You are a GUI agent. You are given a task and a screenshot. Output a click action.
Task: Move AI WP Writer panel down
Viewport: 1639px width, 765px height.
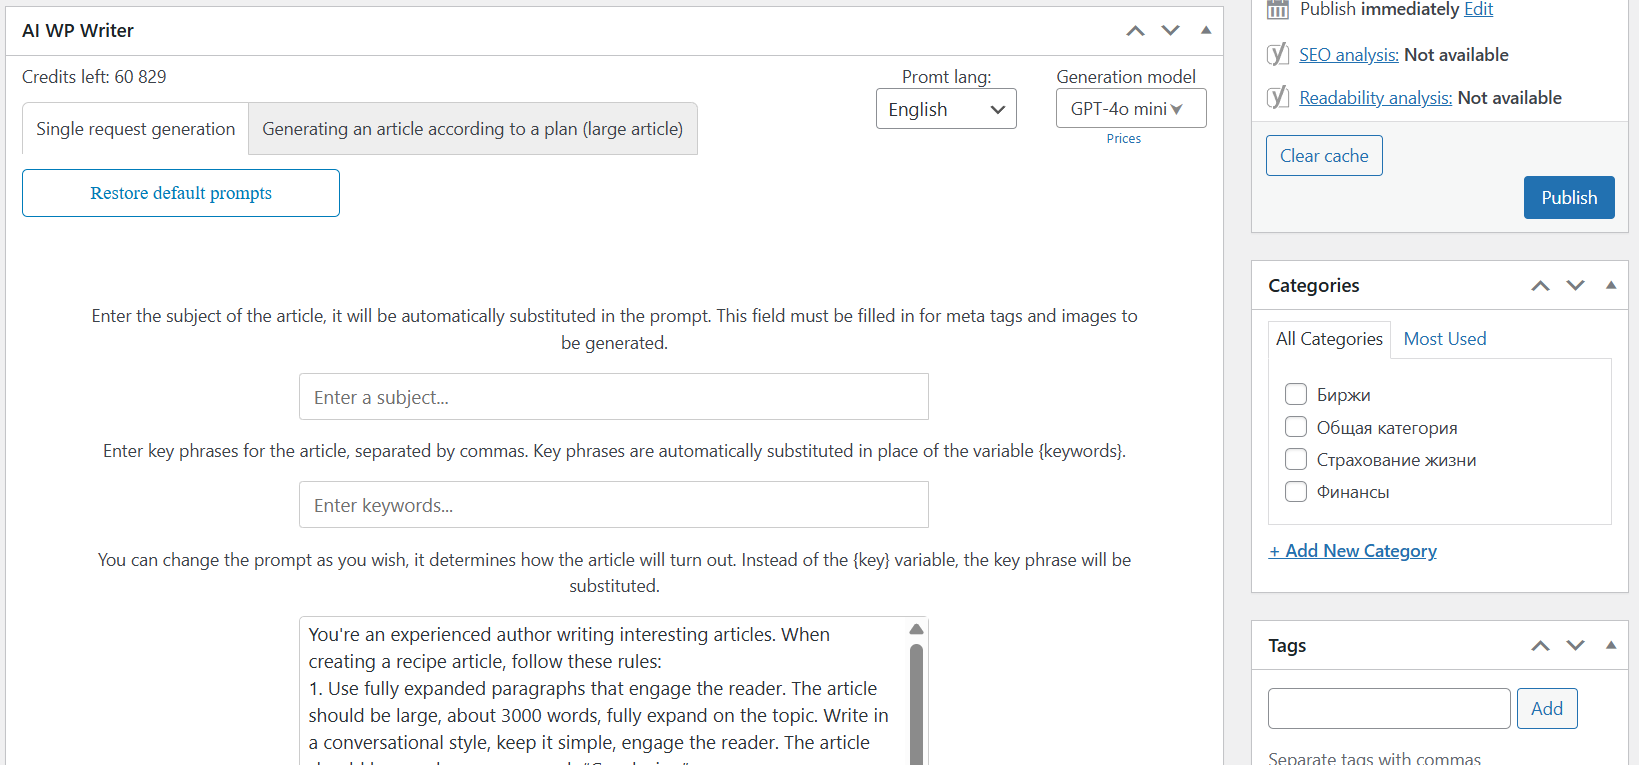coord(1170,31)
